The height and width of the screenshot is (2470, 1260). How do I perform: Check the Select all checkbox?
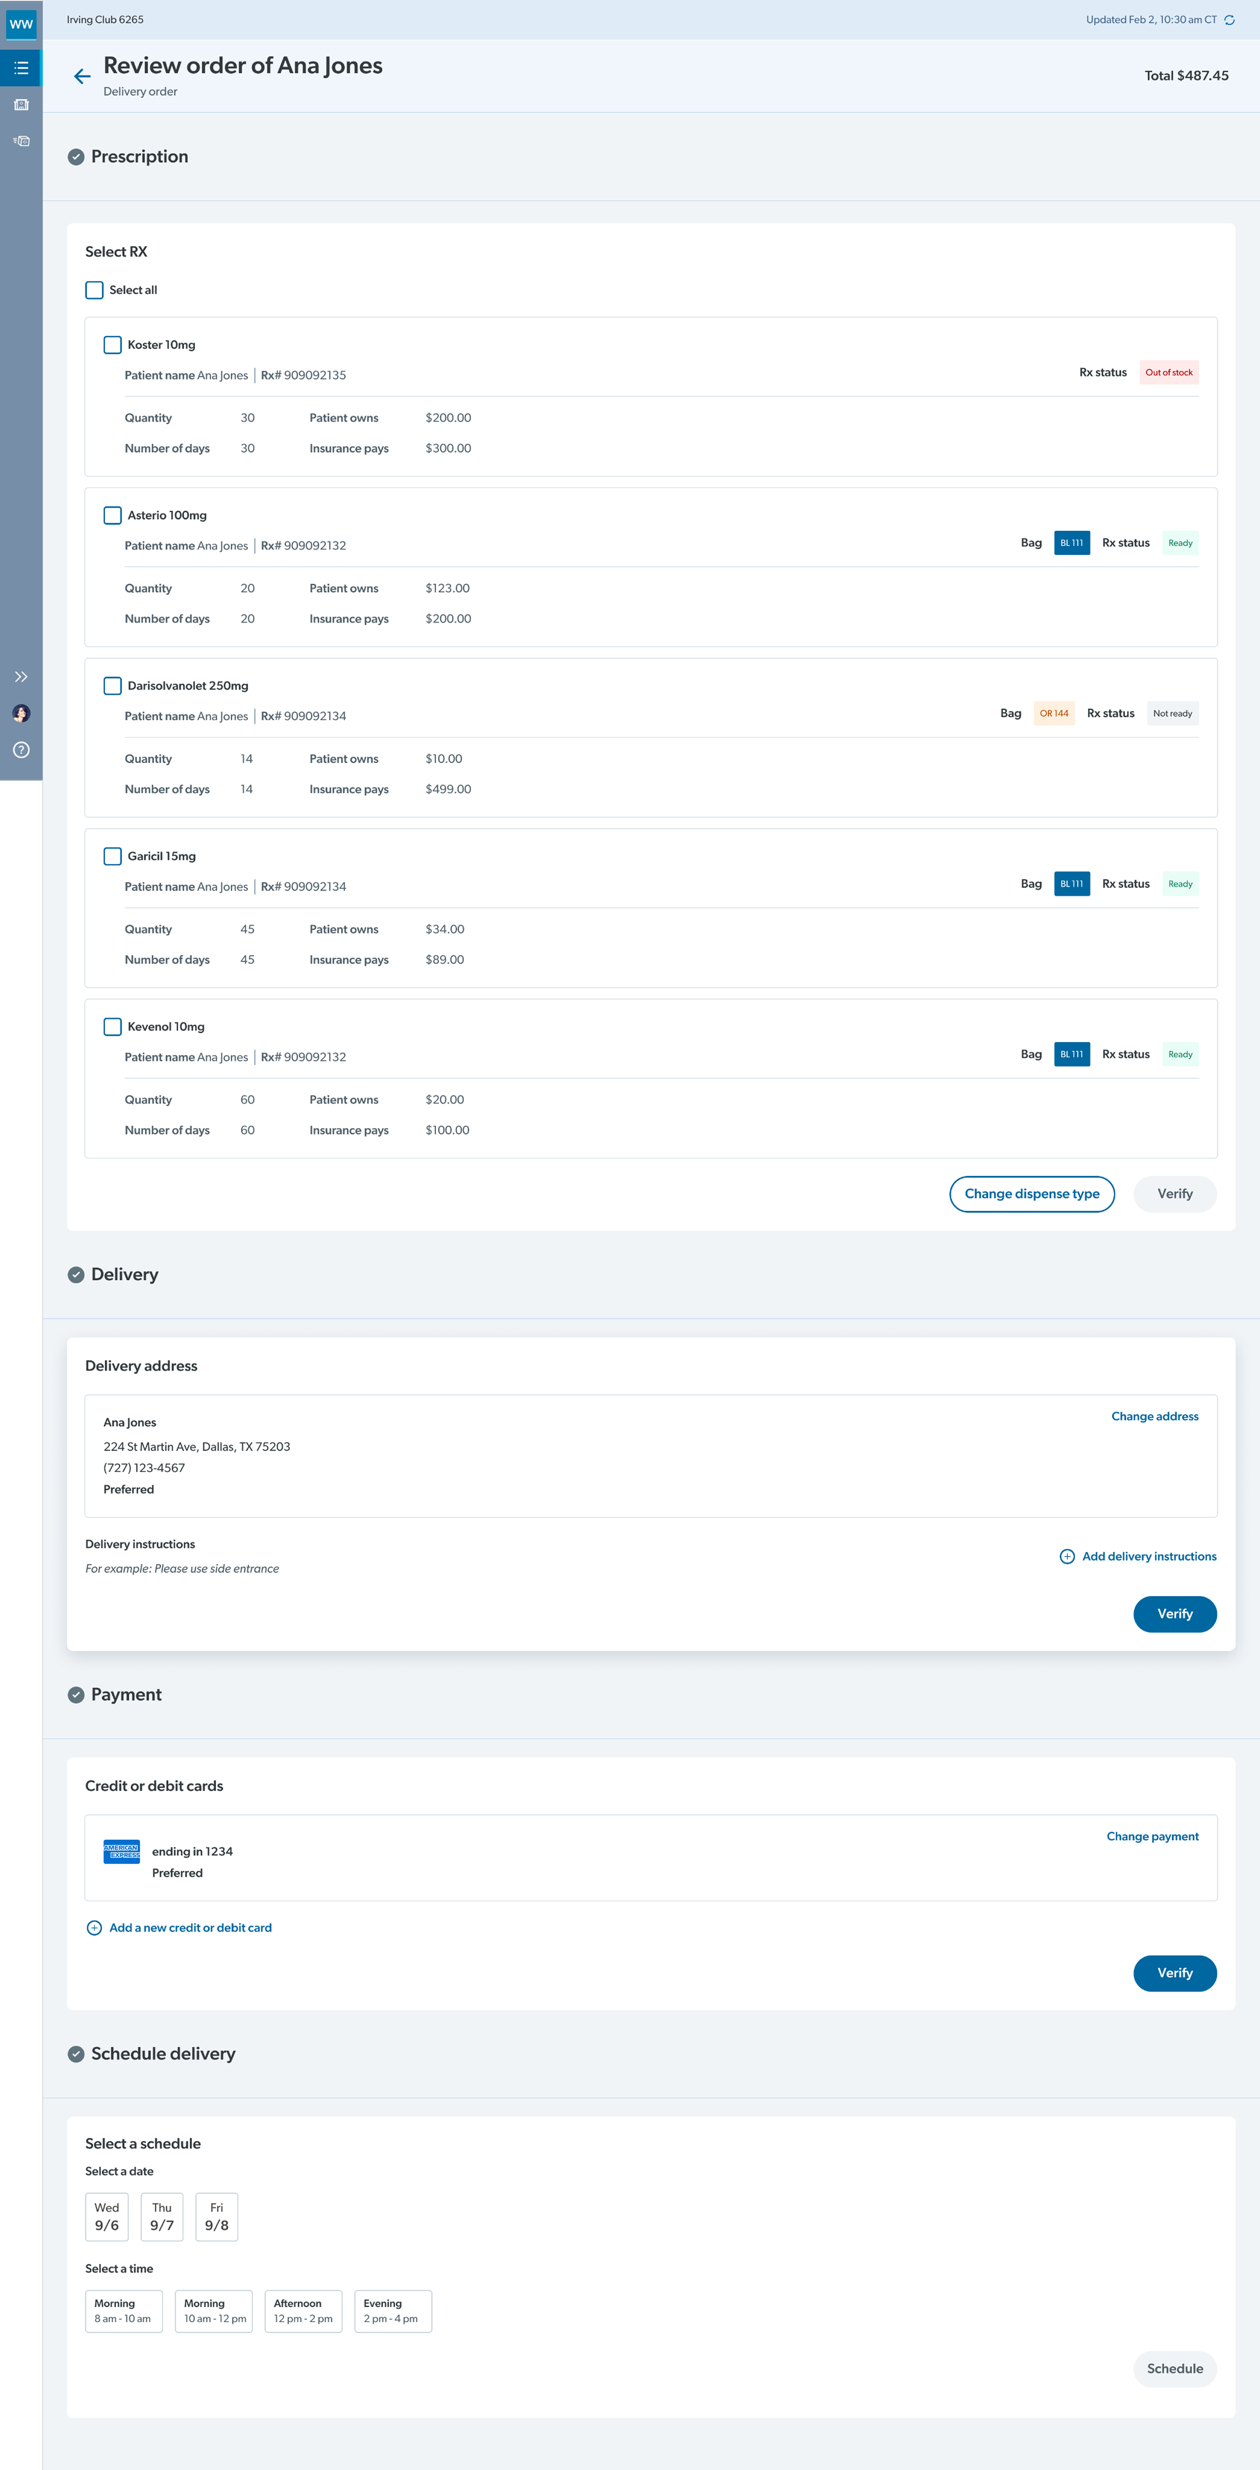coord(94,290)
